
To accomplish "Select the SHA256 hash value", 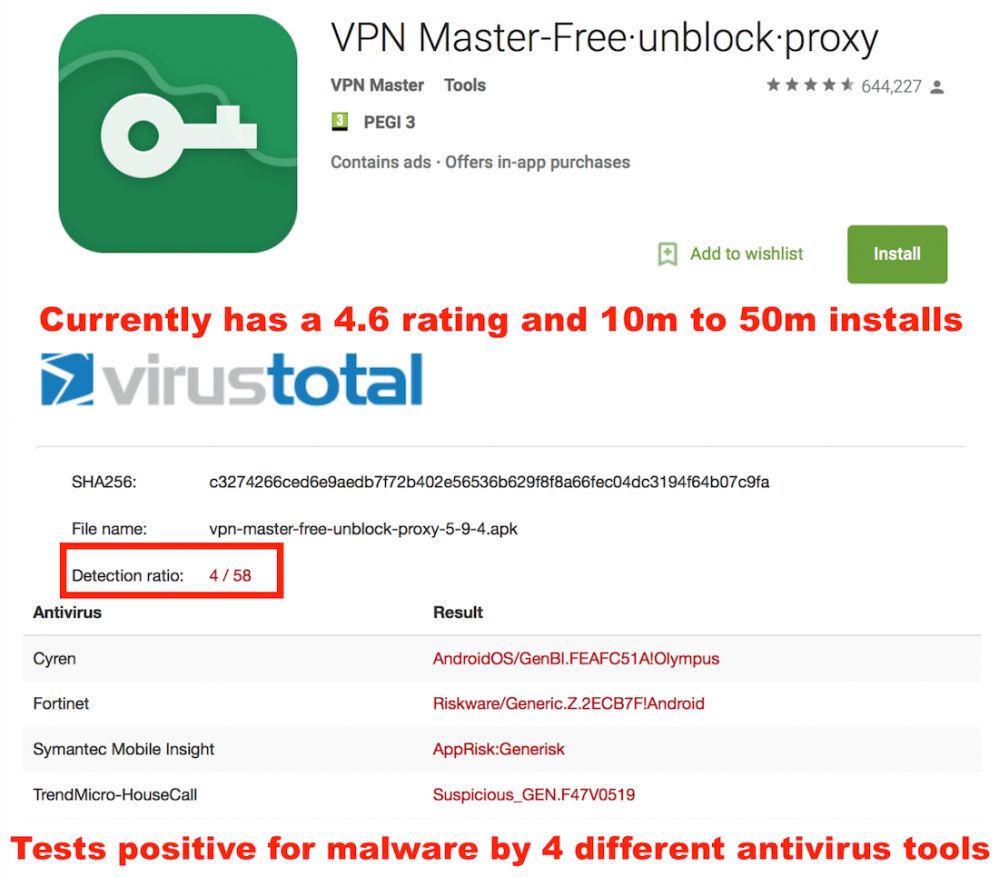I will pyautogui.click(x=489, y=482).
